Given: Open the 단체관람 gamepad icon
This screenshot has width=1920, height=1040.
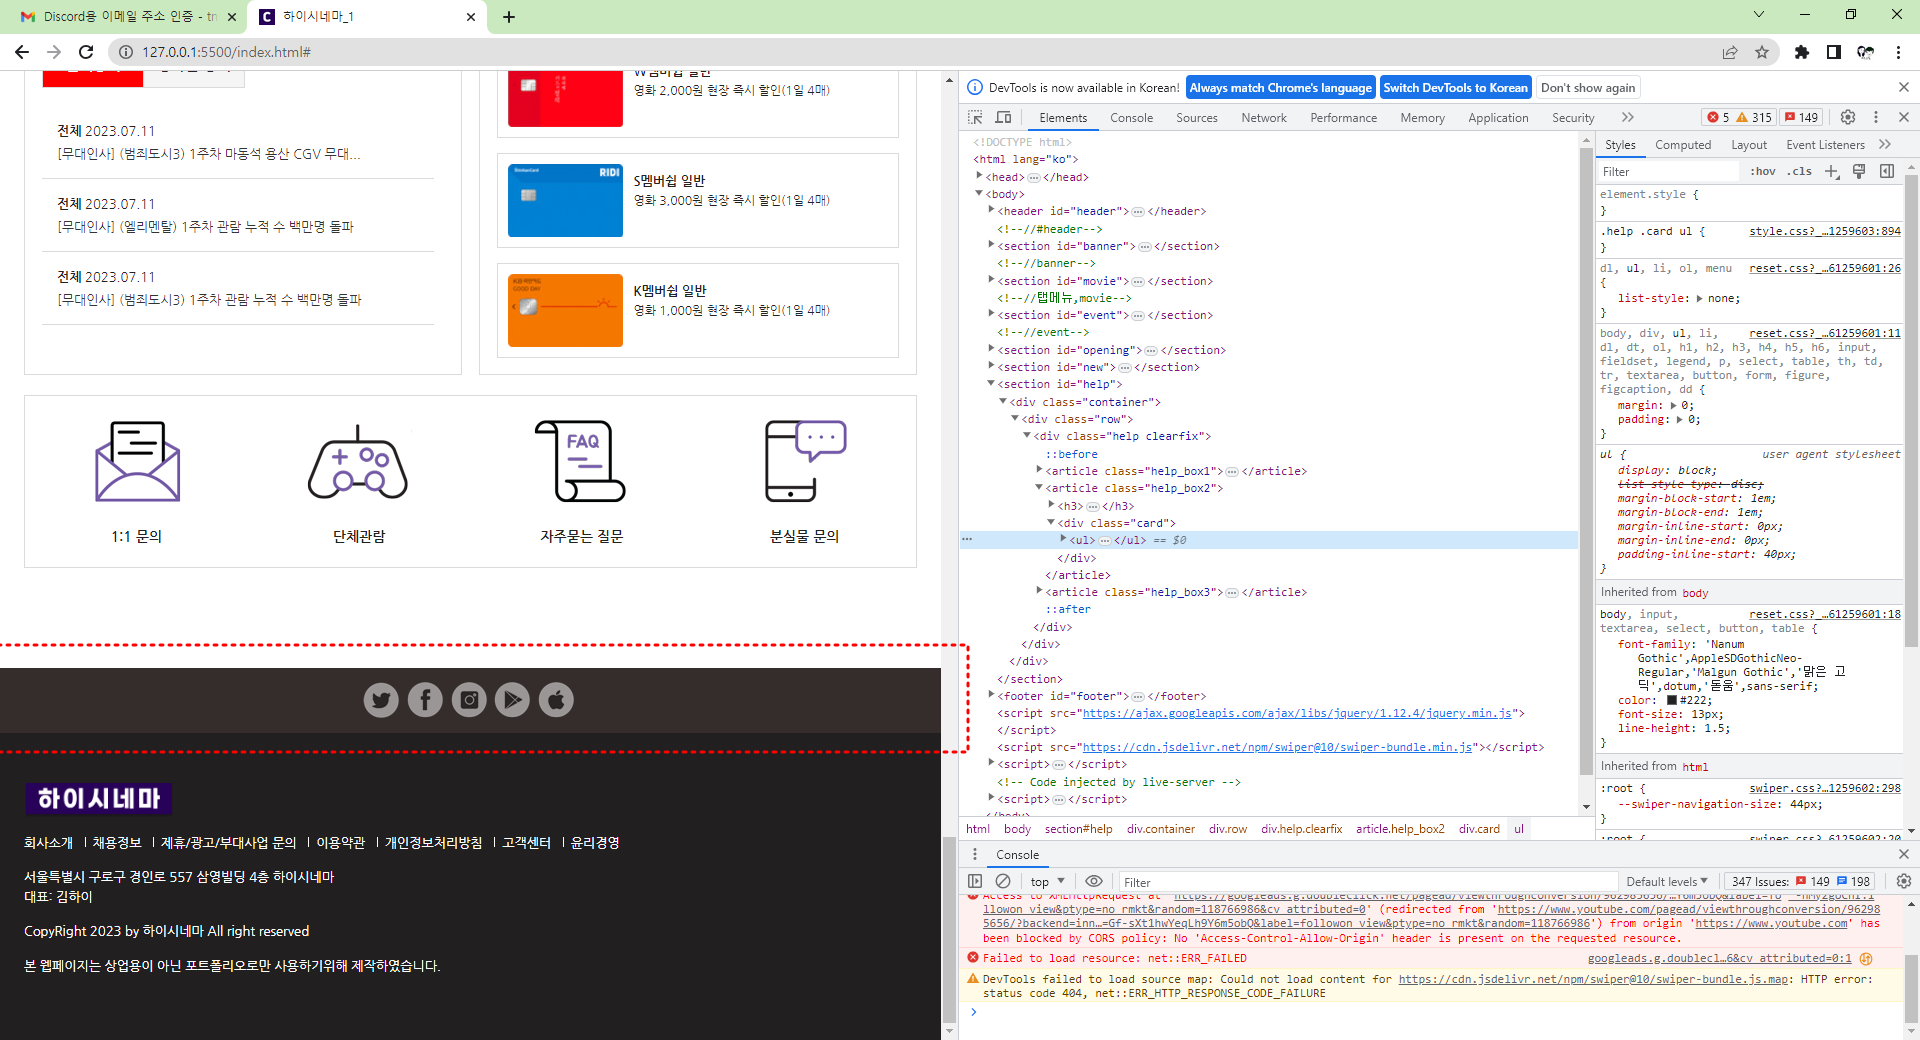Looking at the screenshot, I should click(358, 464).
